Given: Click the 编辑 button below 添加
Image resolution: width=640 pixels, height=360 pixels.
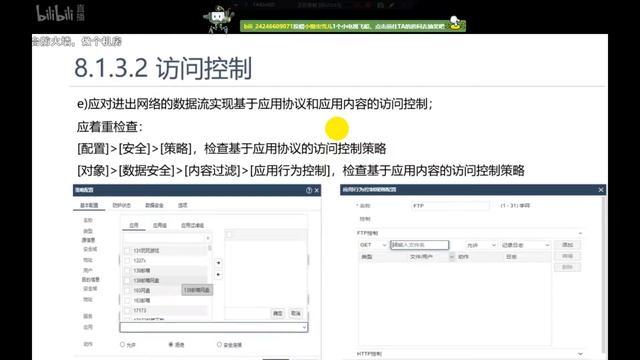Looking at the screenshot, I should point(567,256).
